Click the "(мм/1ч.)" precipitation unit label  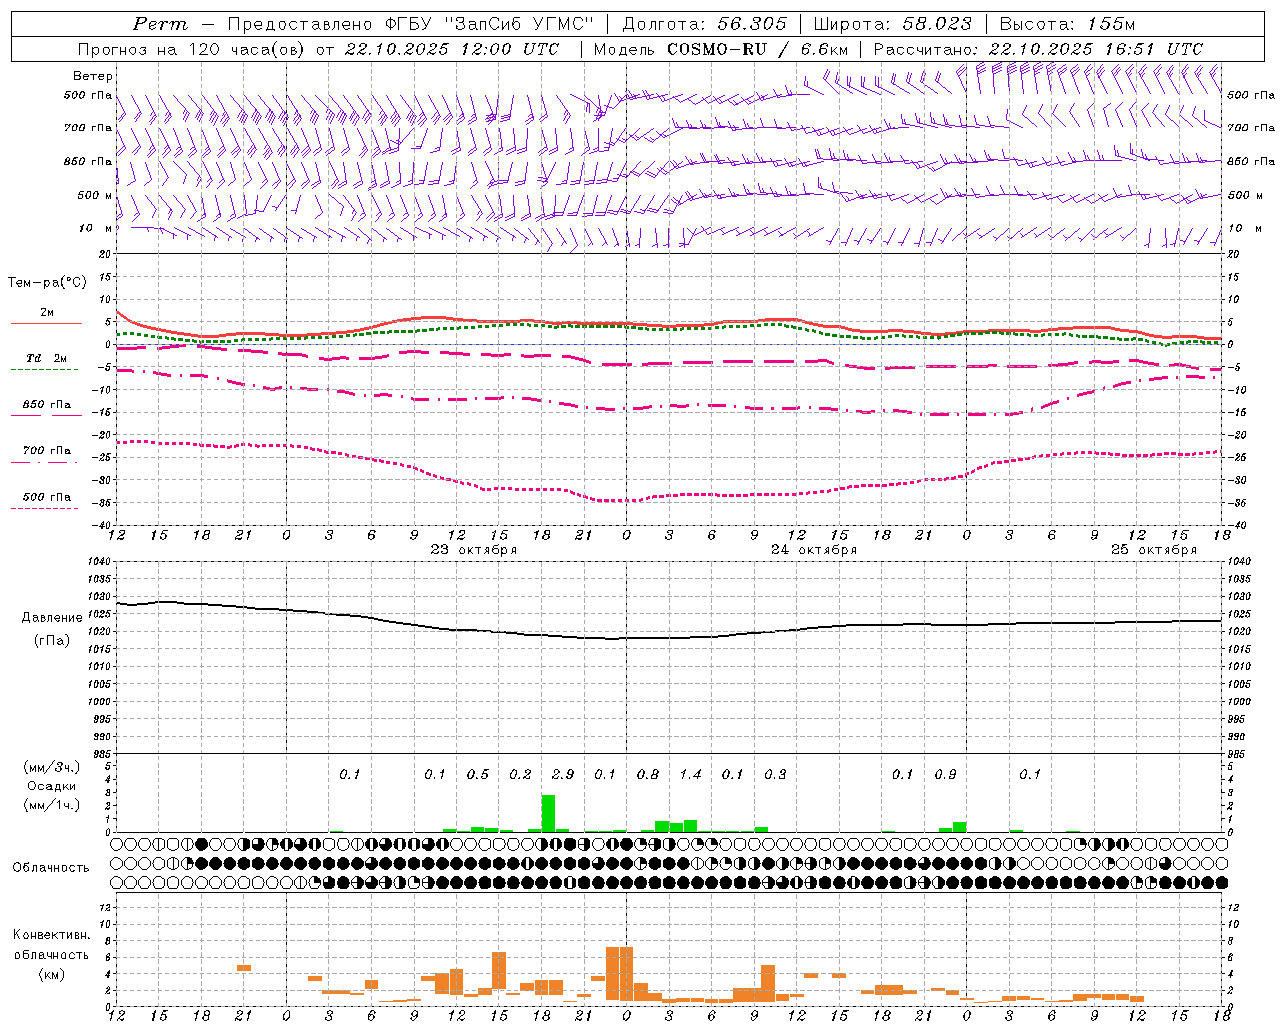pos(52,805)
